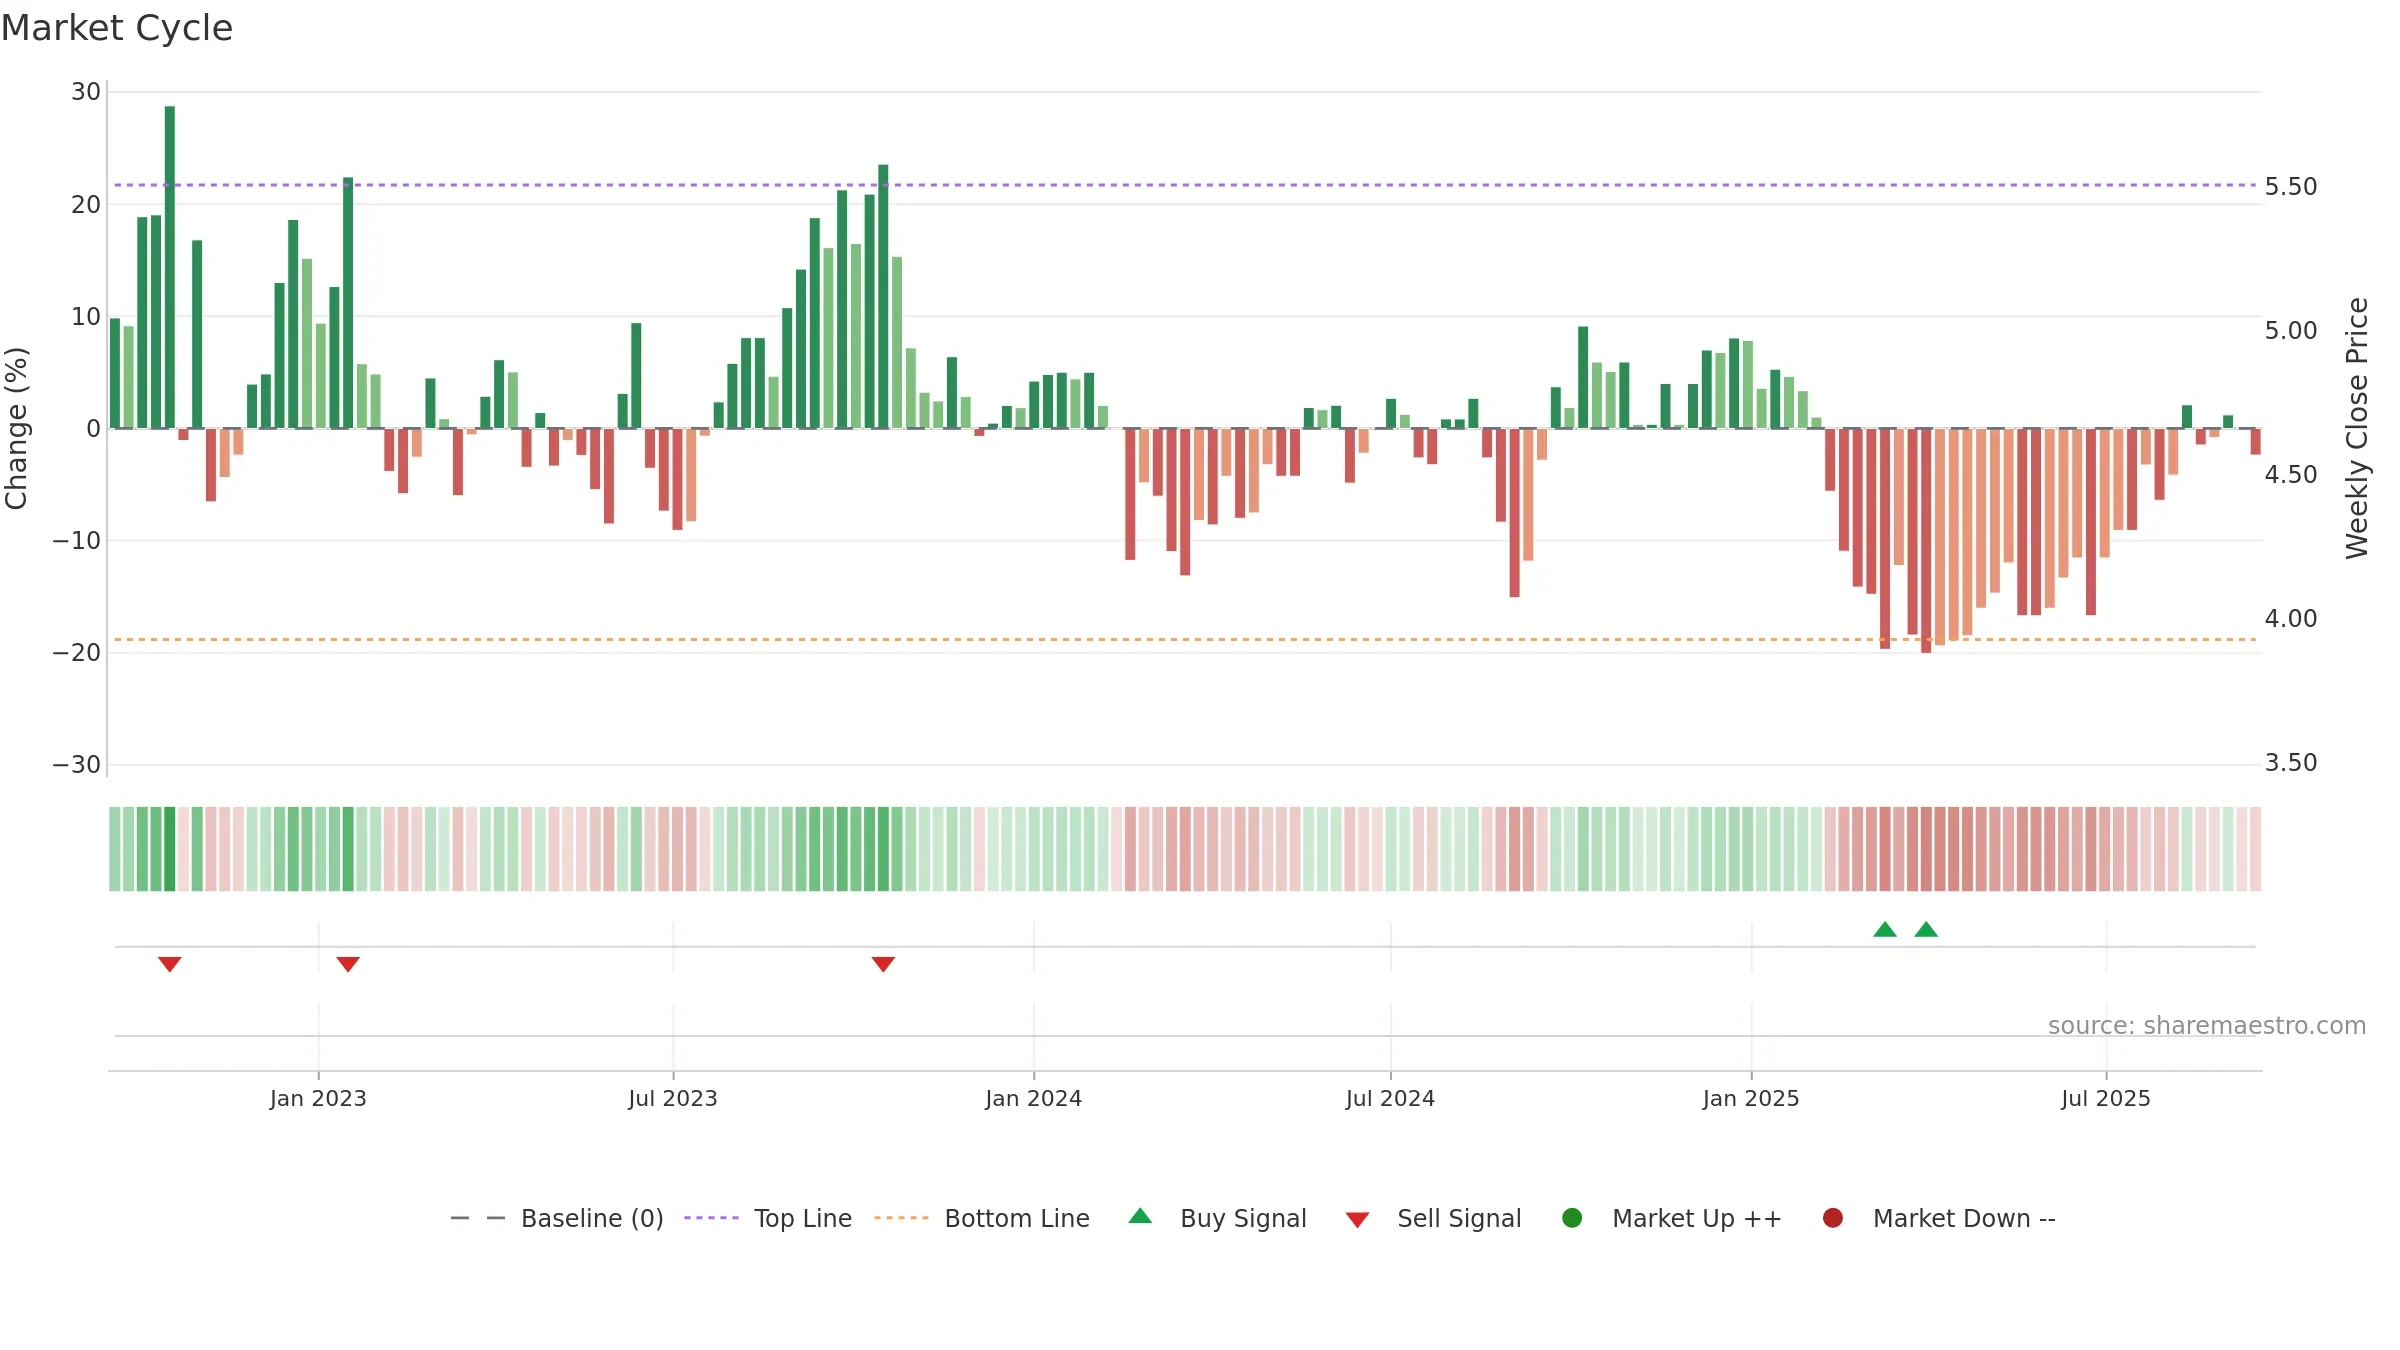
Task: Click the red Sell Signal triangle in legend
Action: coord(1357,1220)
